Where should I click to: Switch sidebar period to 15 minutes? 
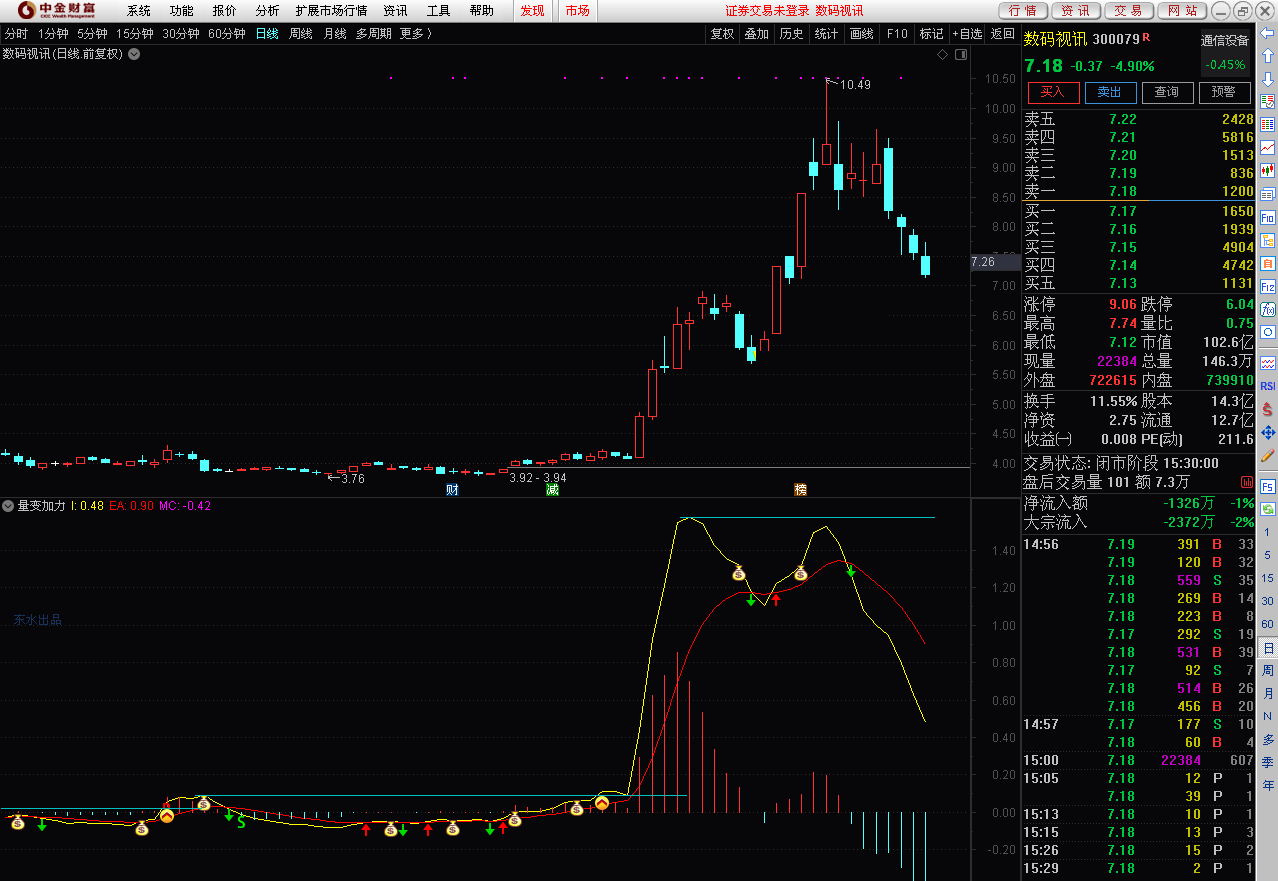(1267, 579)
